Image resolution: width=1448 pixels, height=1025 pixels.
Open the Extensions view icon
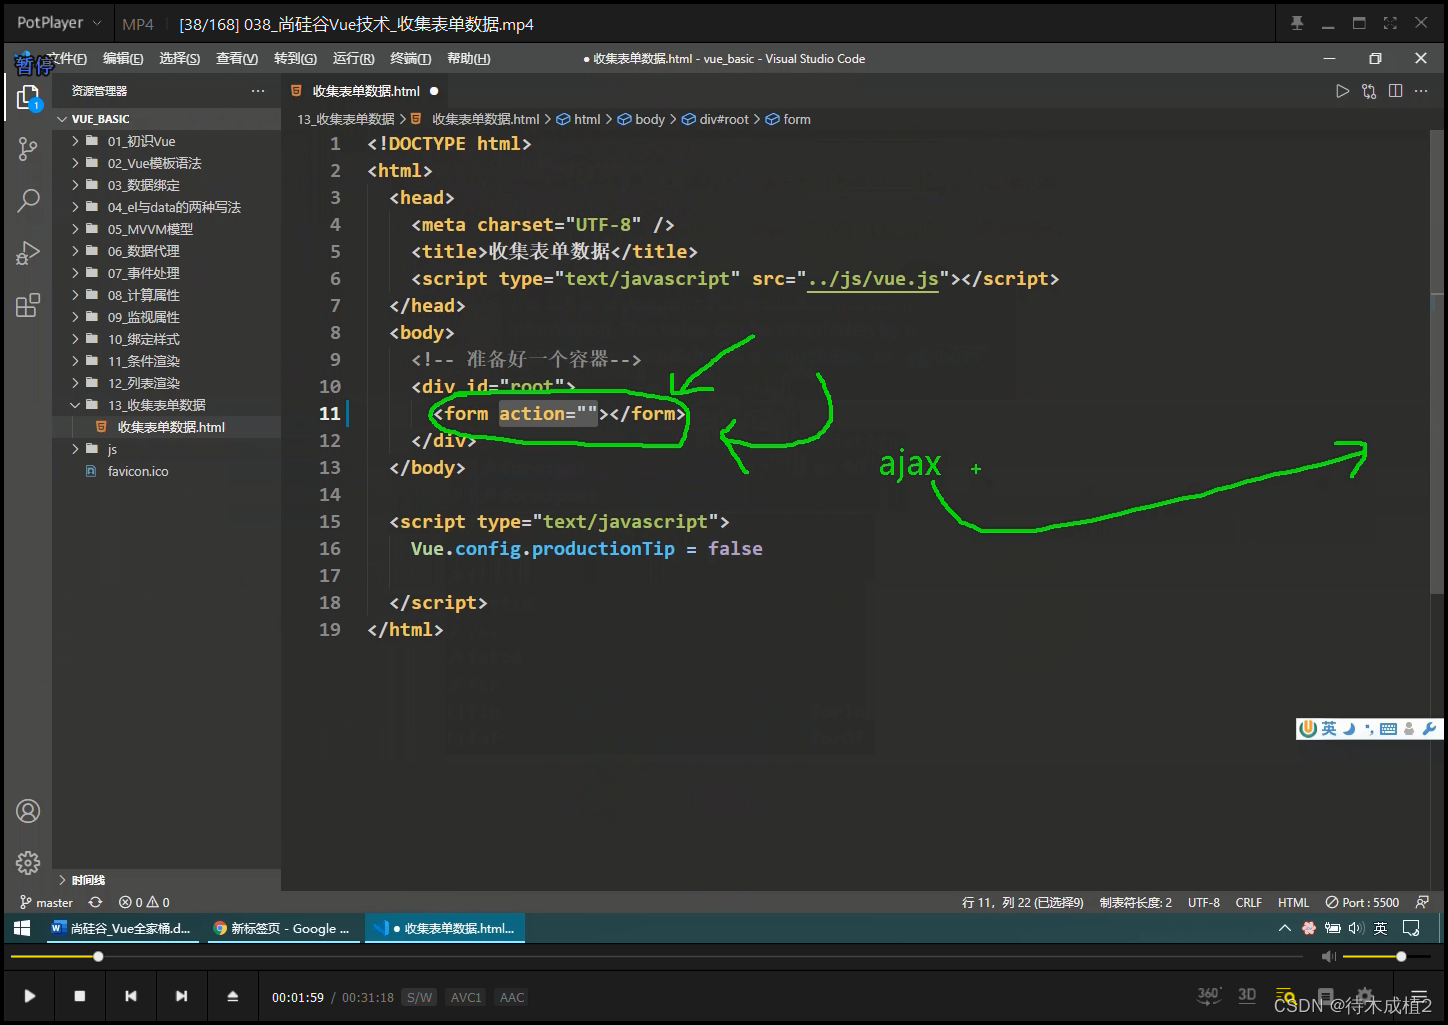28,305
